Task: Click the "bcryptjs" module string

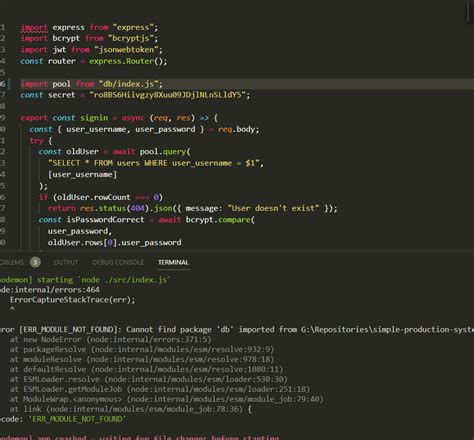Action: pyautogui.click(x=131, y=38)
